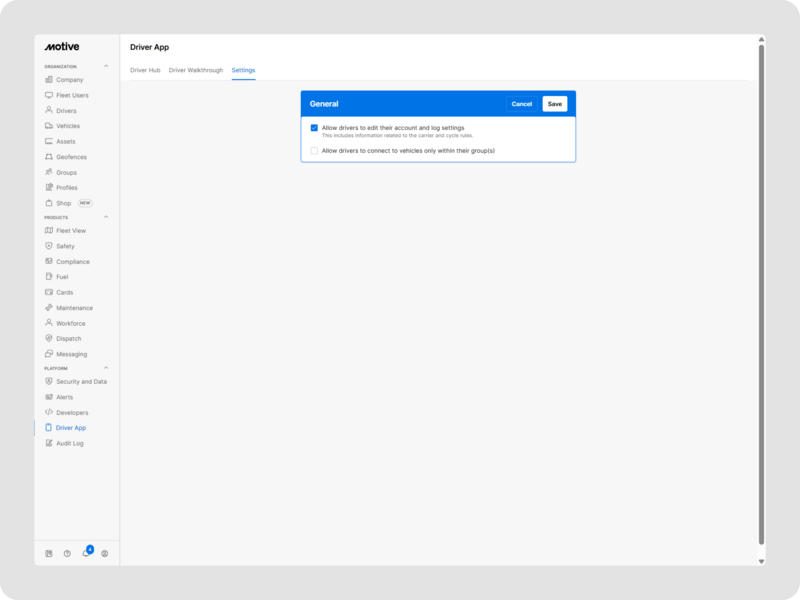Image resolution: width=800 pixels, height=600 pixels.
Task: Open Audit Log in the sidebar
Action: click(x=70, y=443)
